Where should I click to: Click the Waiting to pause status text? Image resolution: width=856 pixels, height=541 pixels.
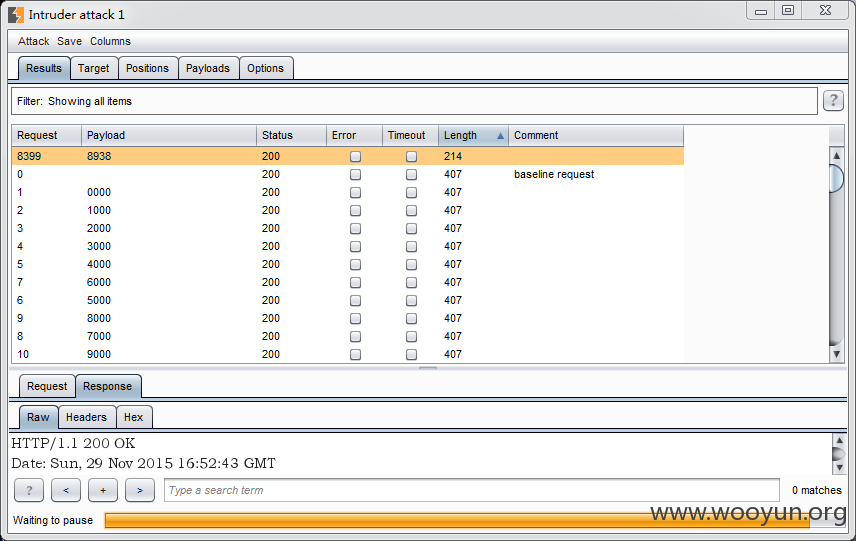(x=53, y=520)
